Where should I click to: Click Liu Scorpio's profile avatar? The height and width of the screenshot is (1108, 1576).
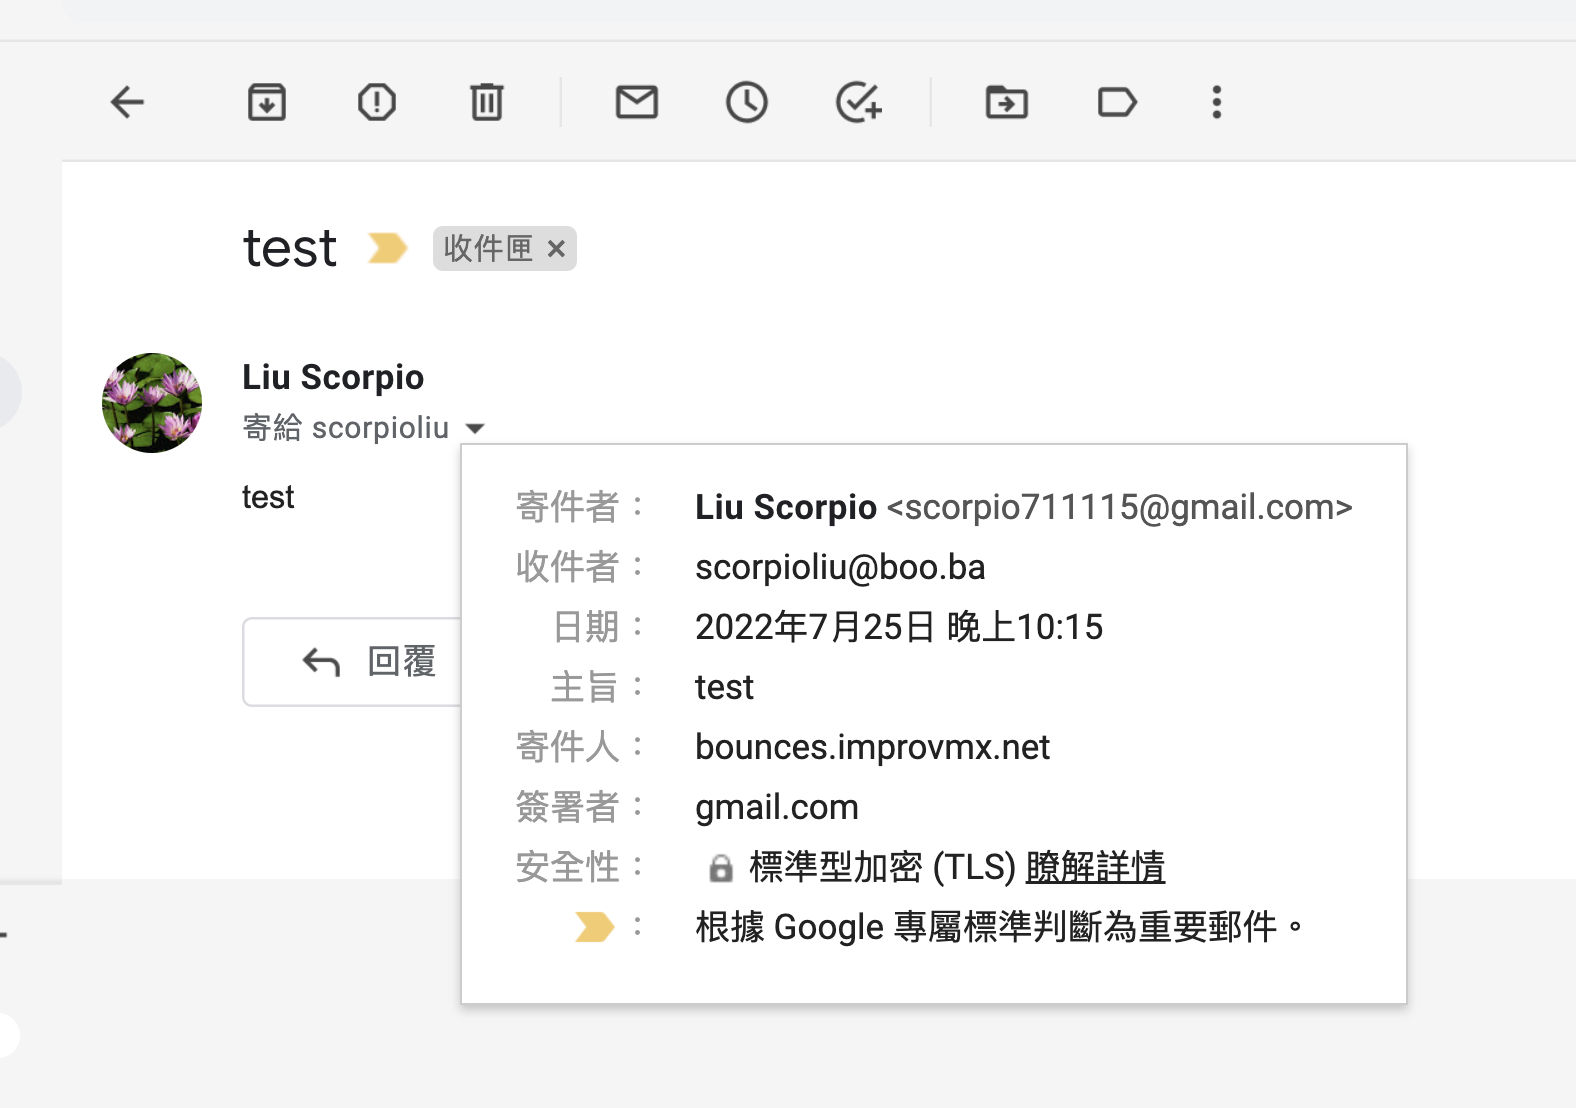point(152,403)
